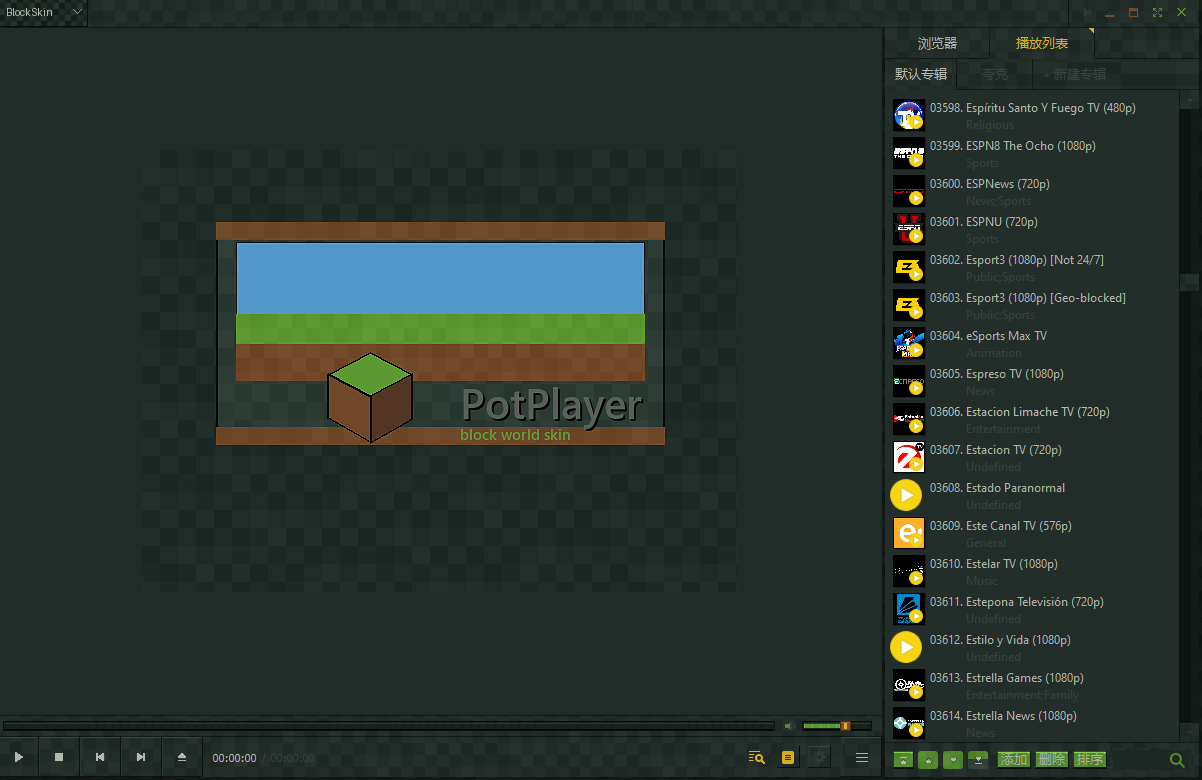
Task: Move selected item to bottom of playlist
Action: 978,760
